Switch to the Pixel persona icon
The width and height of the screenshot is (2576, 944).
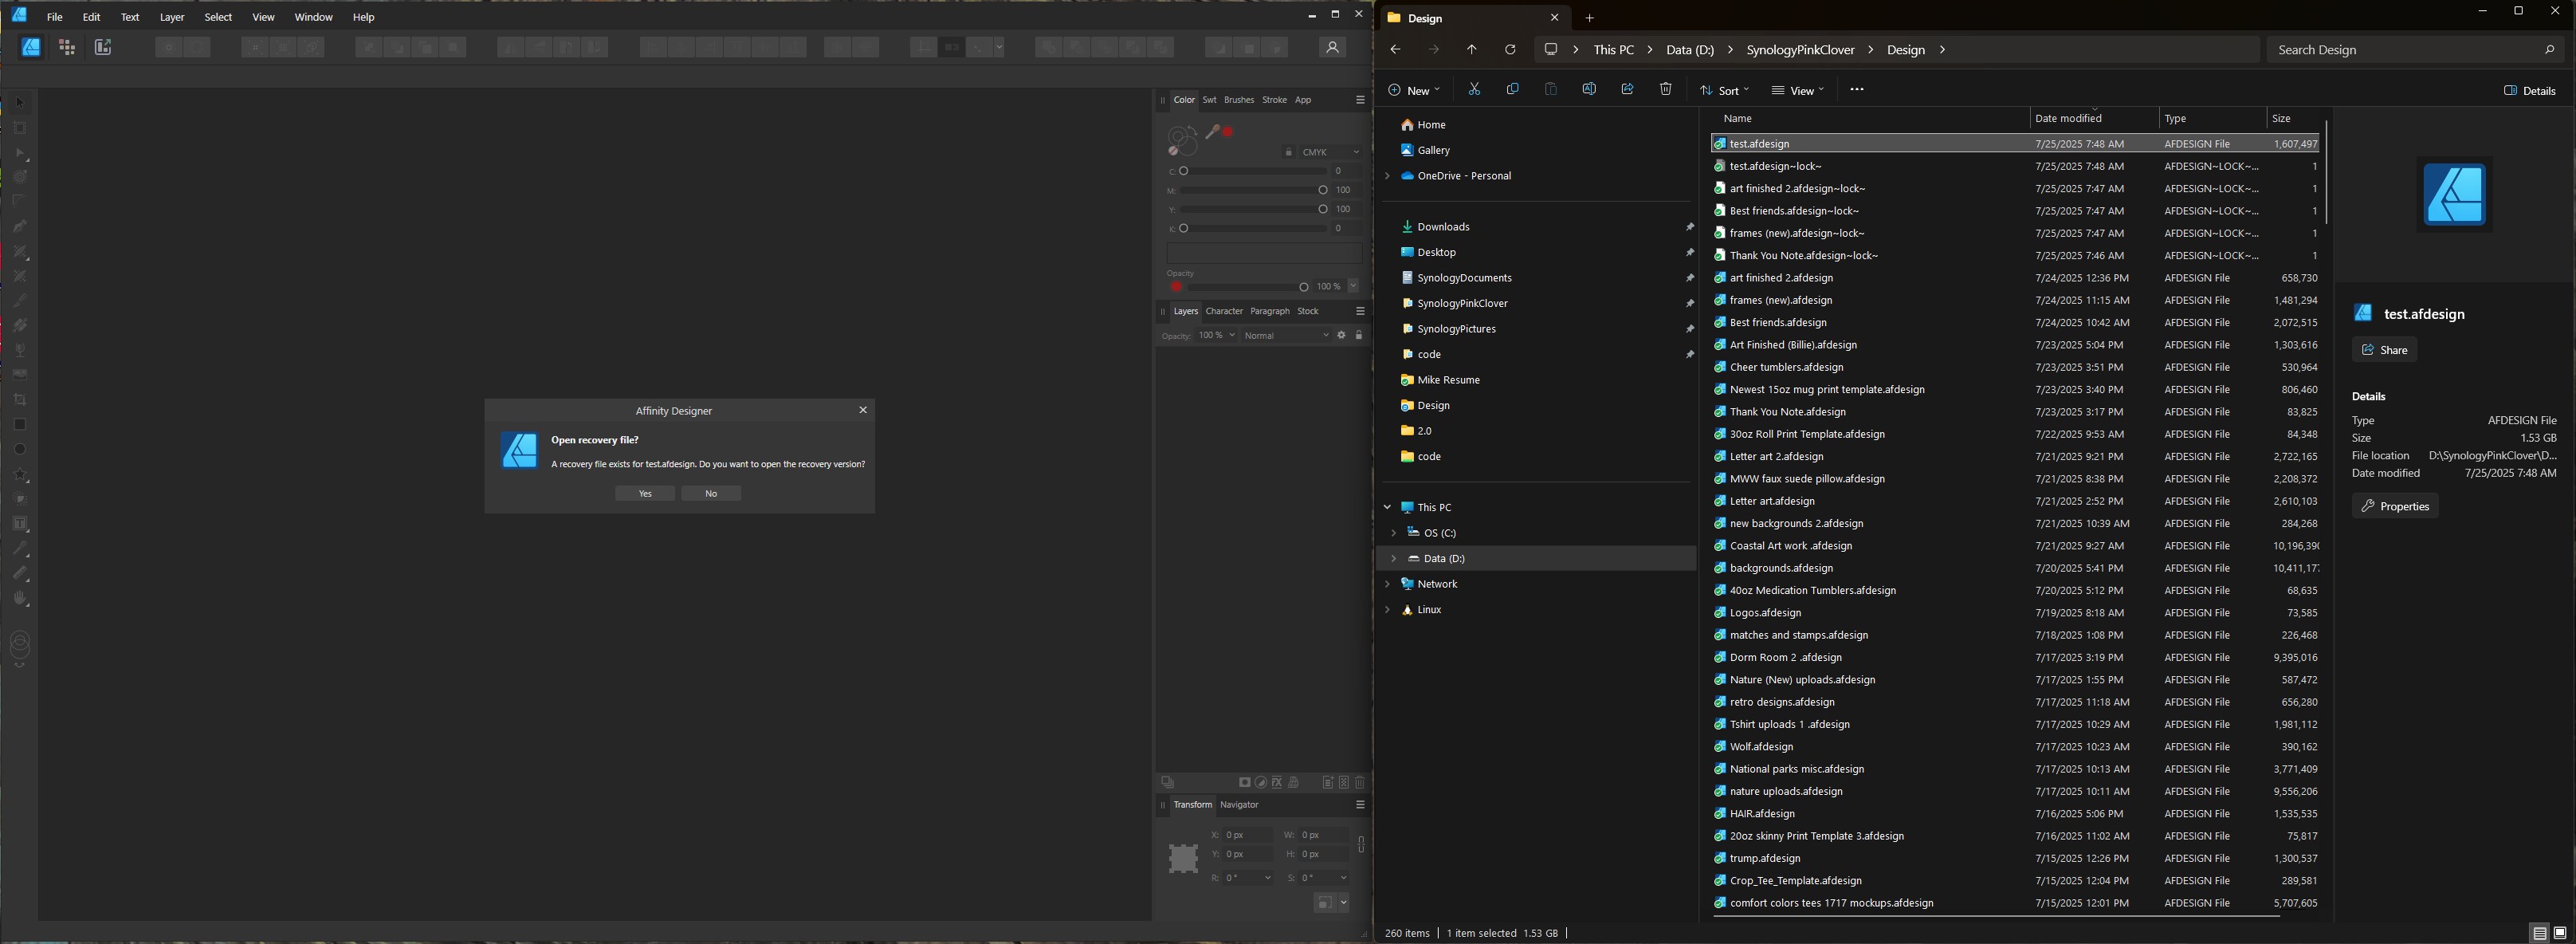pos(67,47)
